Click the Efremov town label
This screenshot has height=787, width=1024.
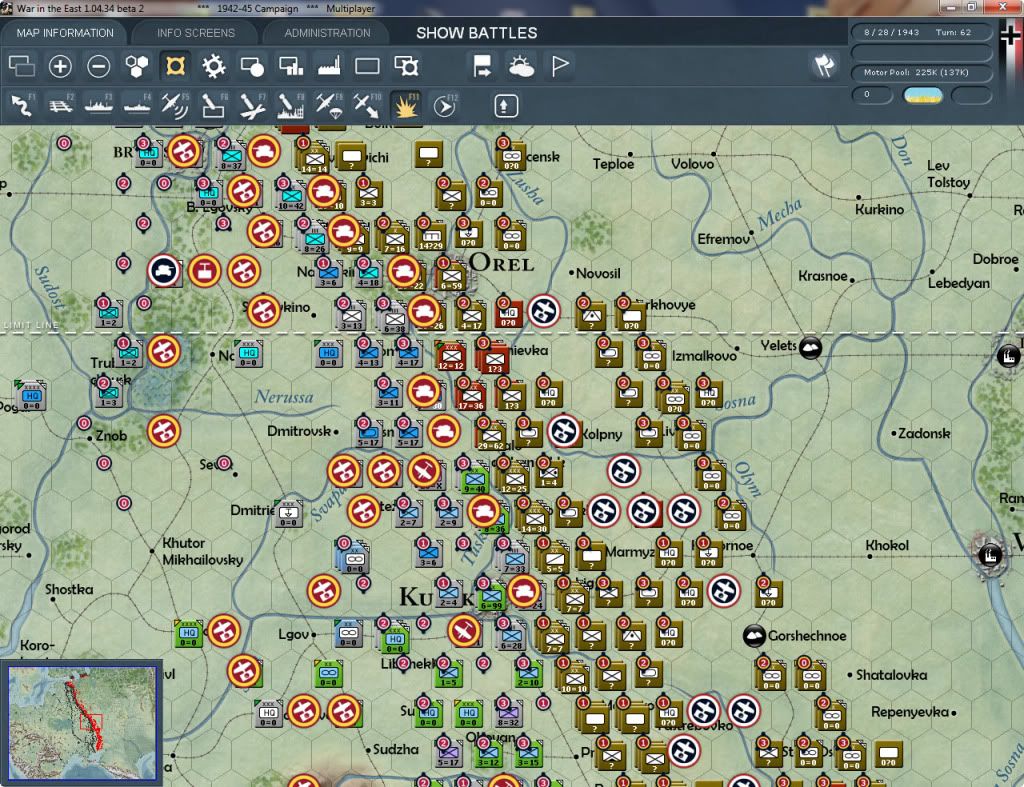723,239
